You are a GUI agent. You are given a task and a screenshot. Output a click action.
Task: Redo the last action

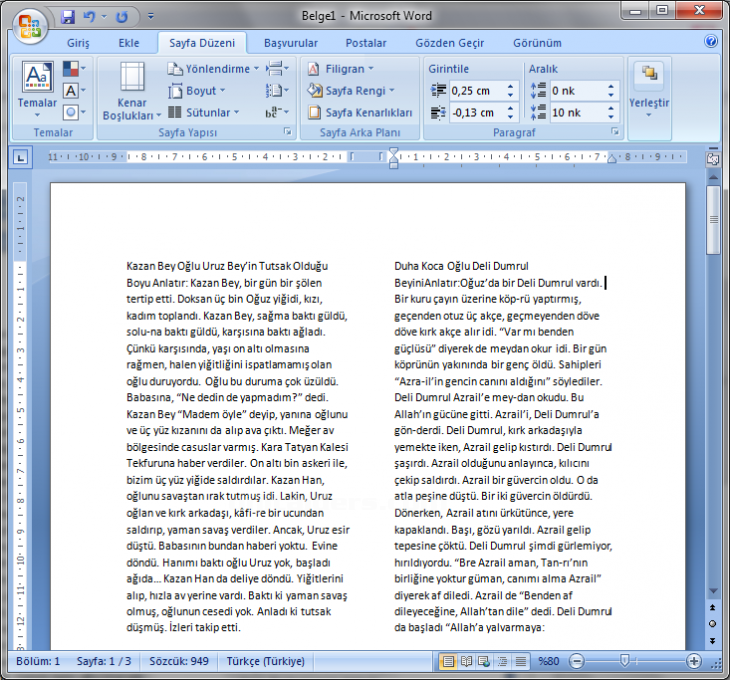click(122, 17)
